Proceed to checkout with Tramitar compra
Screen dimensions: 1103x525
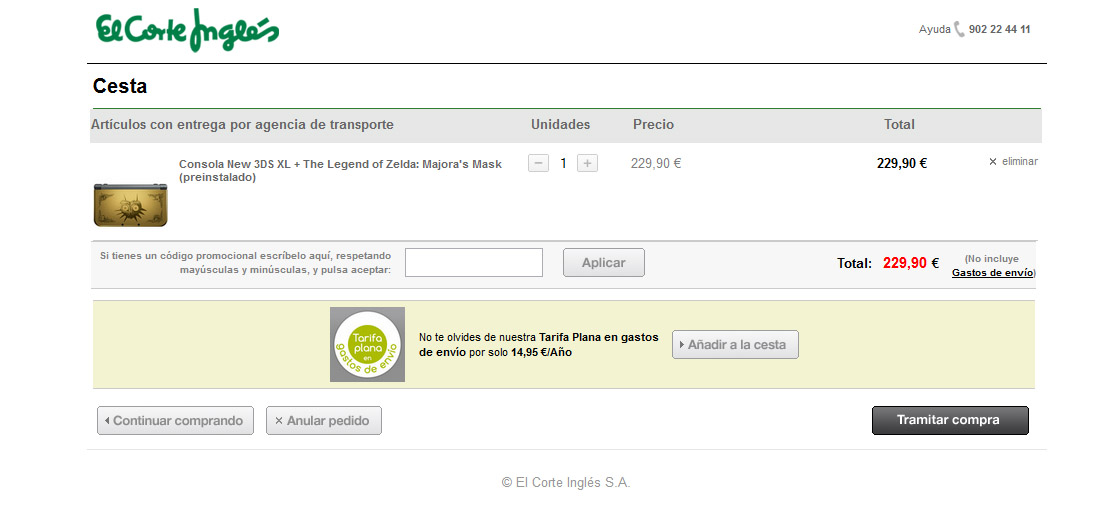(x=950, y=420)
